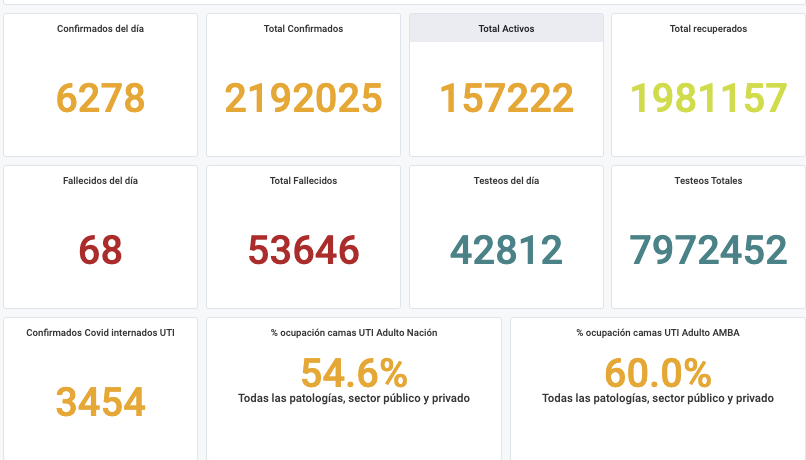Open % ocupación camas UTI Adulto AMBA title
The image size is (806, 460).
[658, 332]
